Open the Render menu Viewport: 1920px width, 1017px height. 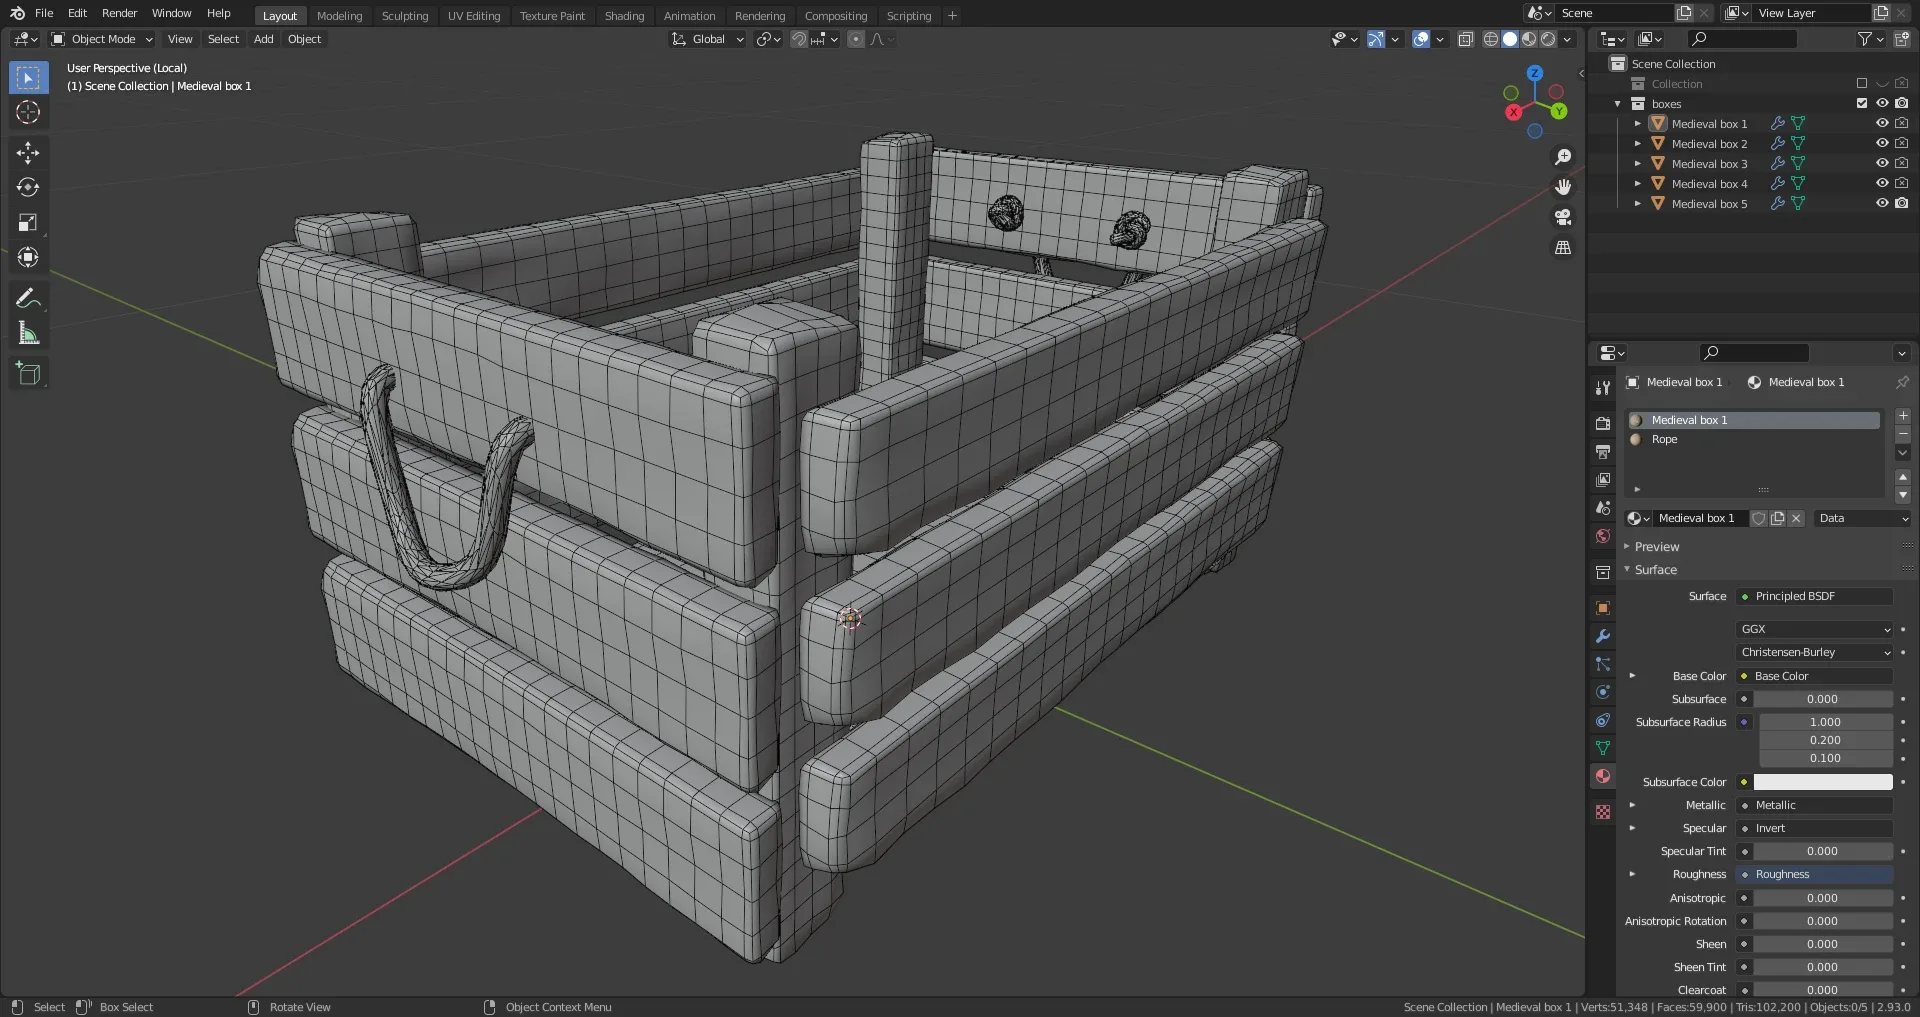(119, 13)
